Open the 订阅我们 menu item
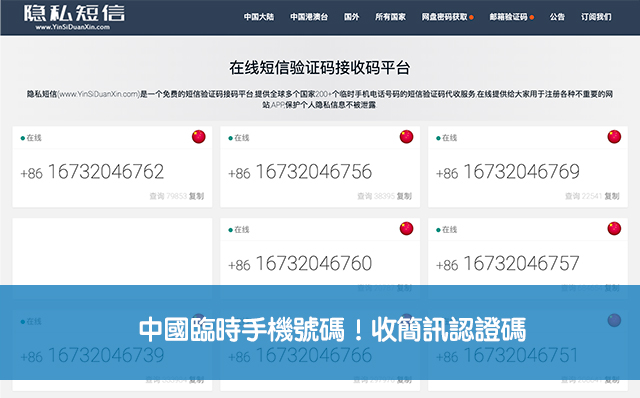640x398 pixels. (596, 17)
